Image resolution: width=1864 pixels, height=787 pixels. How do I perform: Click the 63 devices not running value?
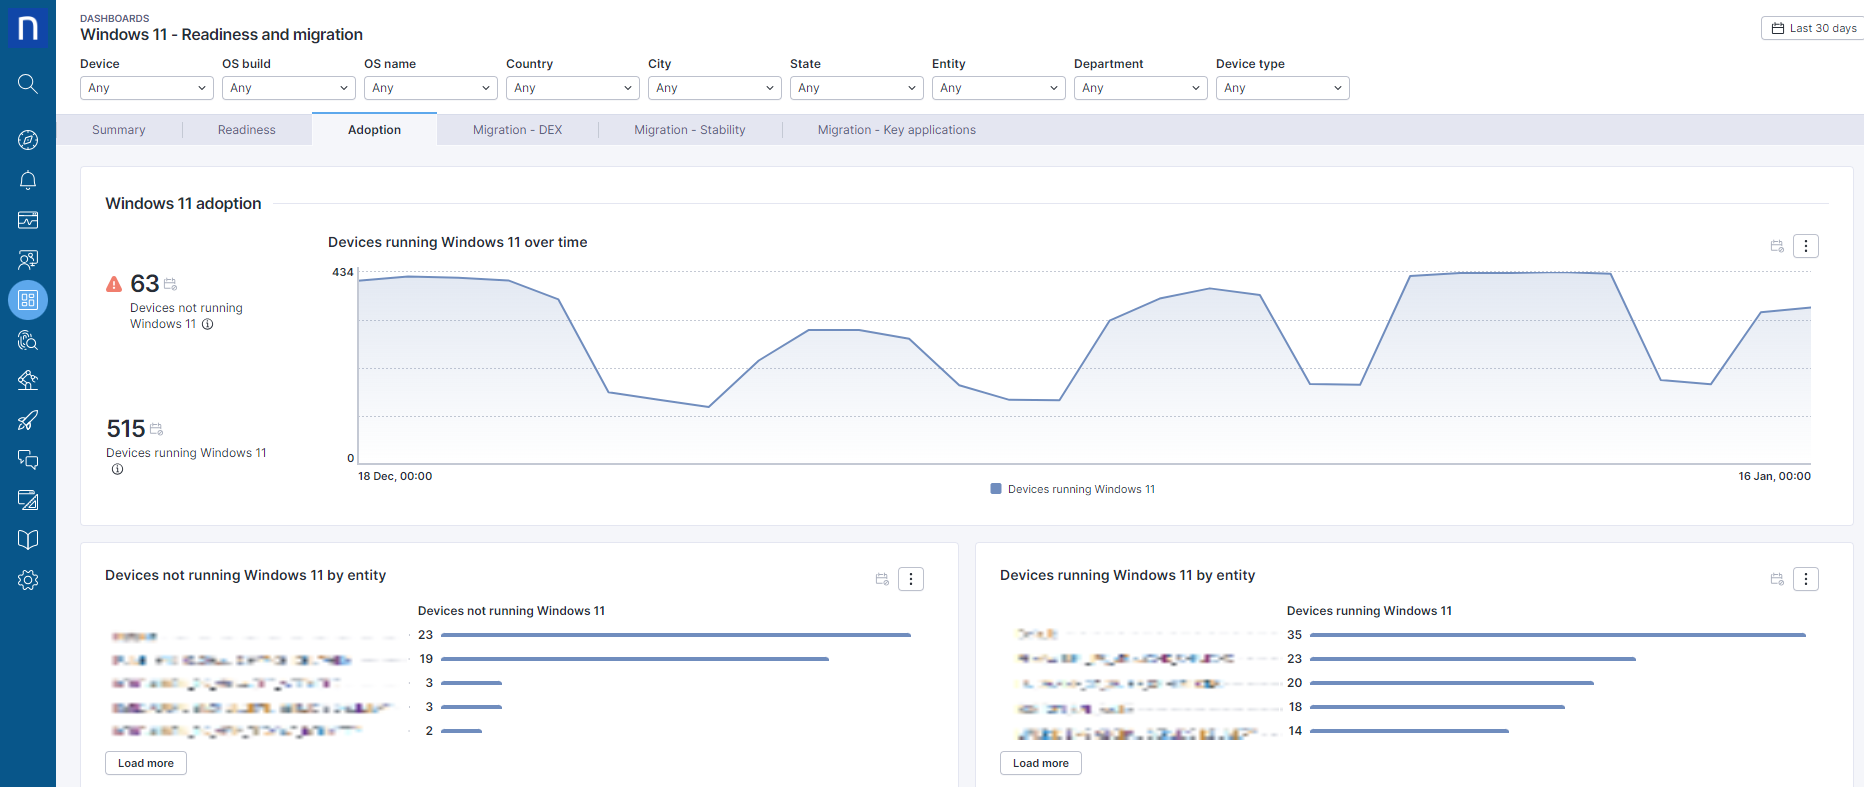145,284
